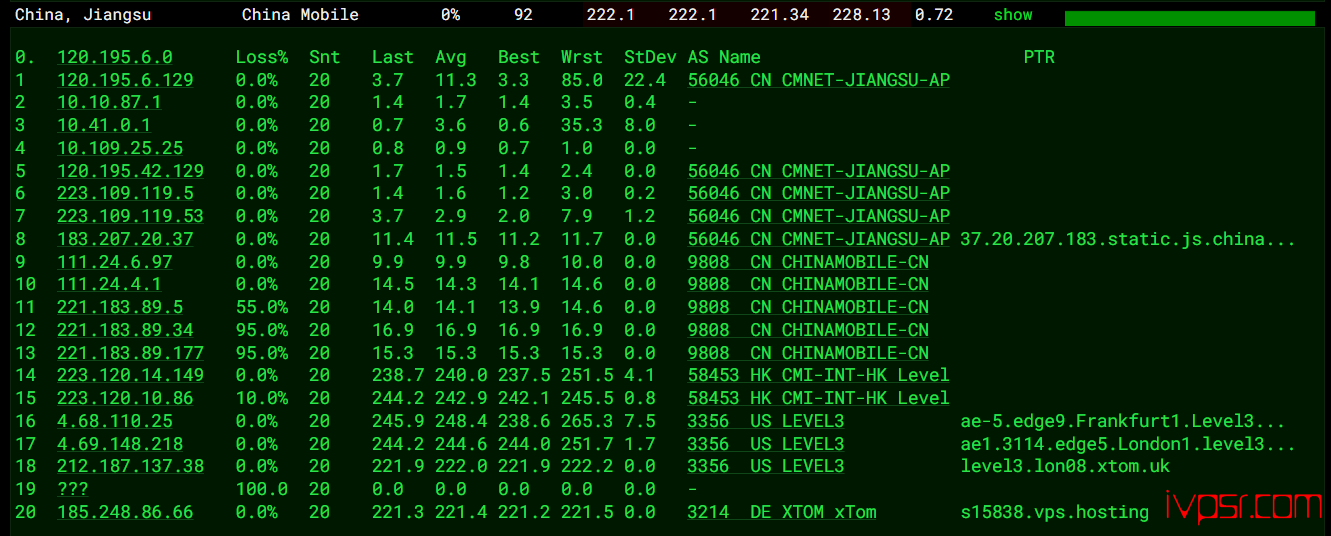
Task: Click the Loss% column header
Action: point(262,57)
